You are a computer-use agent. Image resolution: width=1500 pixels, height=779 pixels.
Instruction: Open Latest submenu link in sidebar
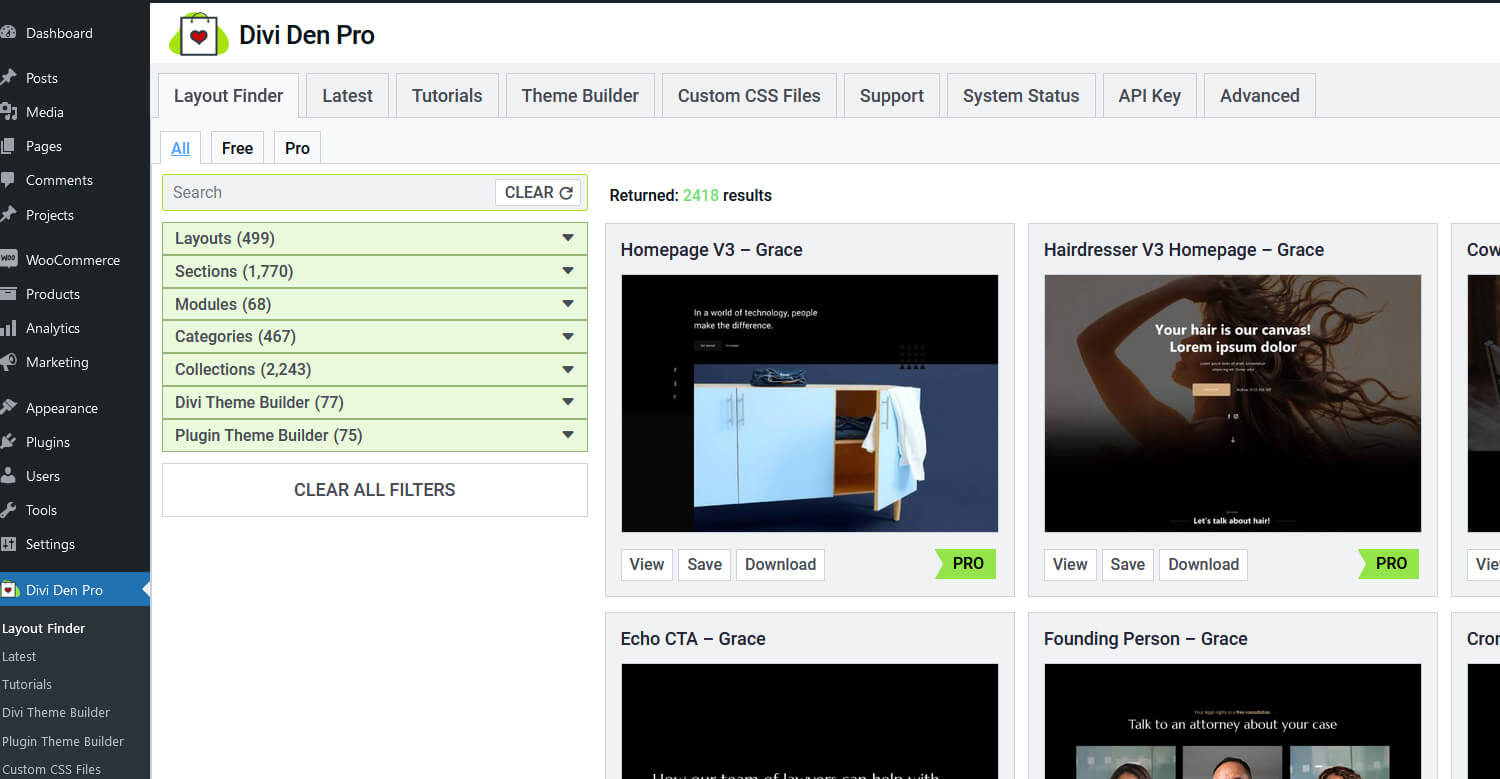(19, 656)
